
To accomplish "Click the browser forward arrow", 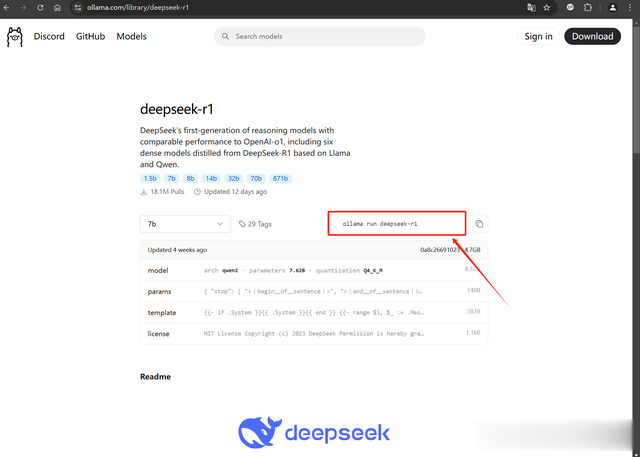I will click(23, 7).
